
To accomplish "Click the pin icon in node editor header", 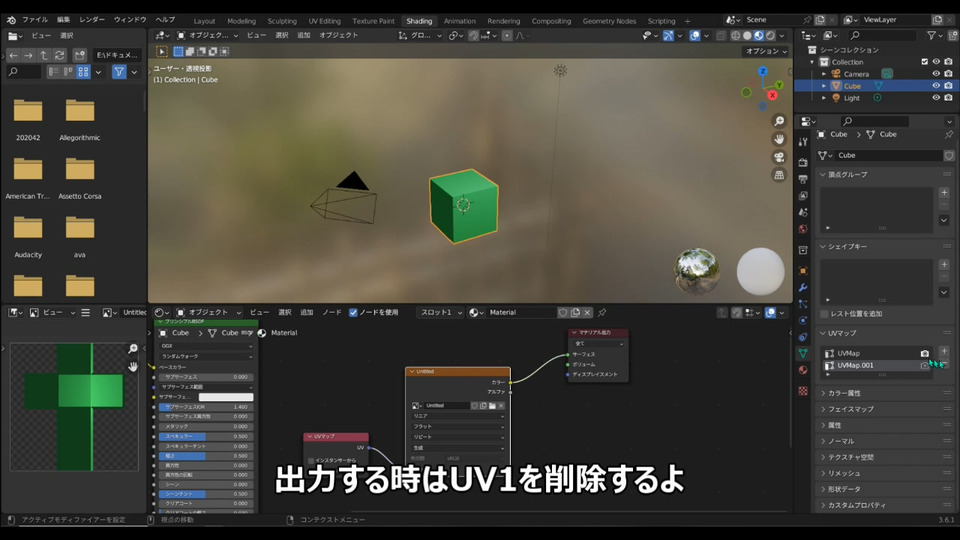I will point(602,312).
